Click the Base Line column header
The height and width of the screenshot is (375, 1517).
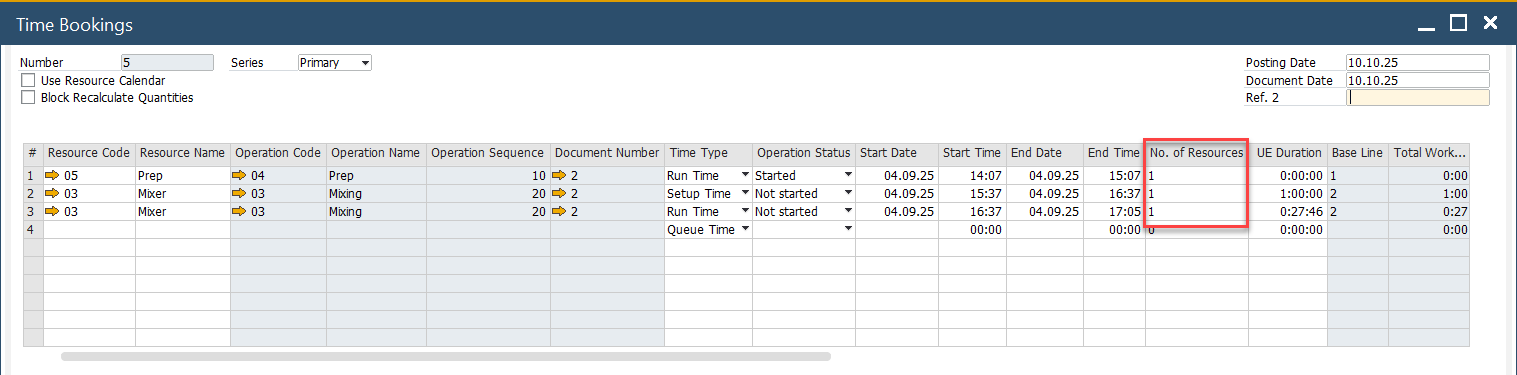coord(1357,153)
